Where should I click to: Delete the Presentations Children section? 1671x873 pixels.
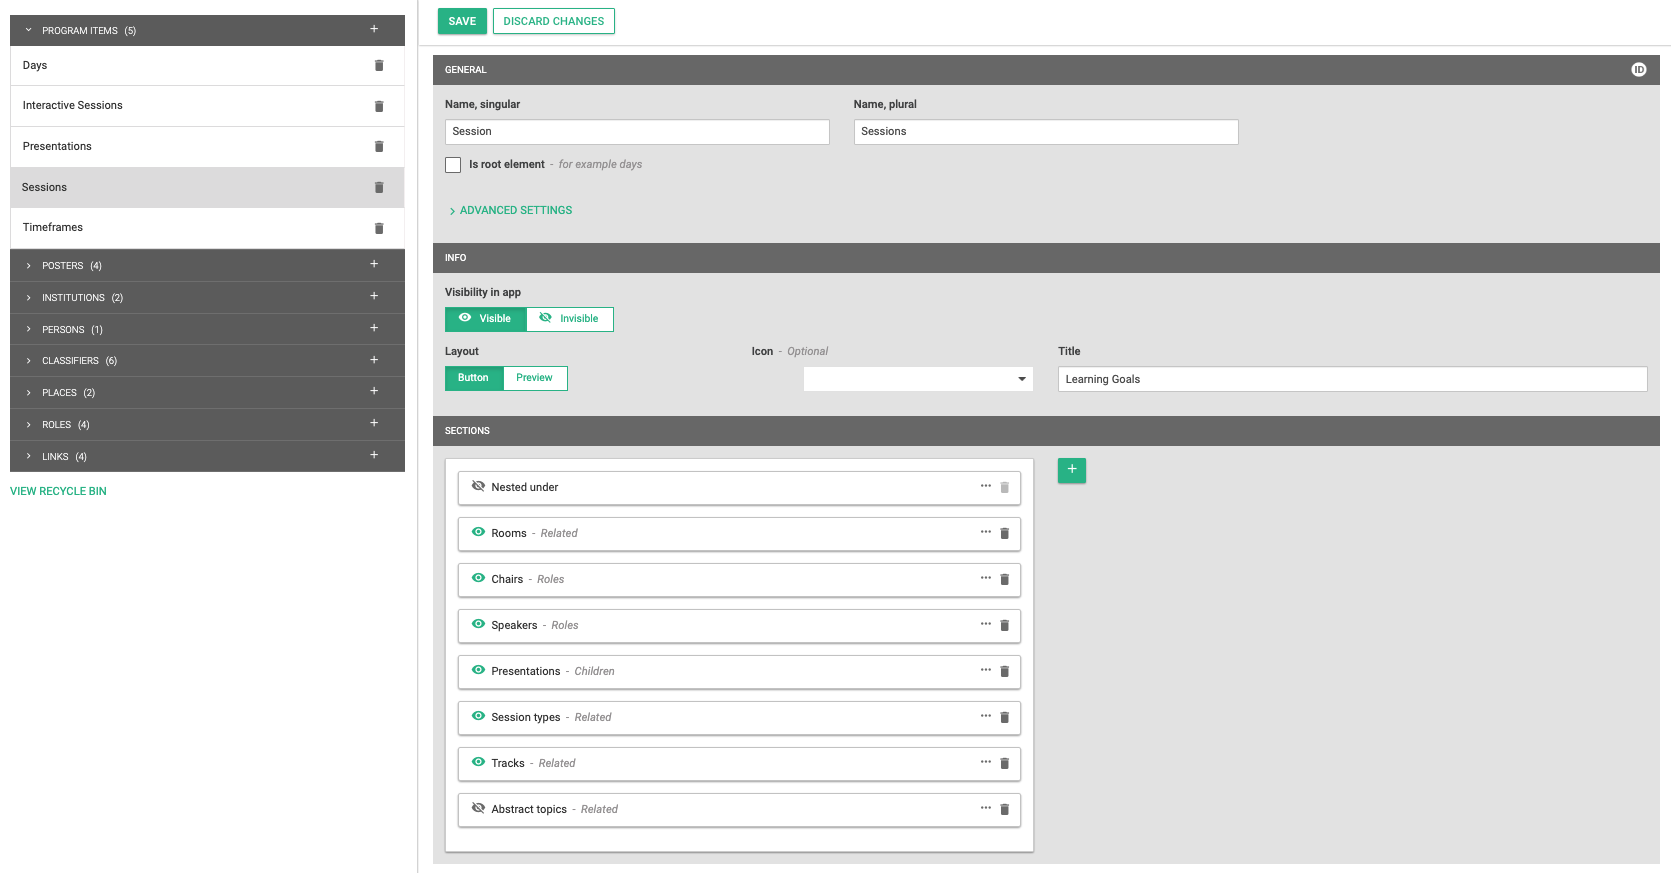1005,672
